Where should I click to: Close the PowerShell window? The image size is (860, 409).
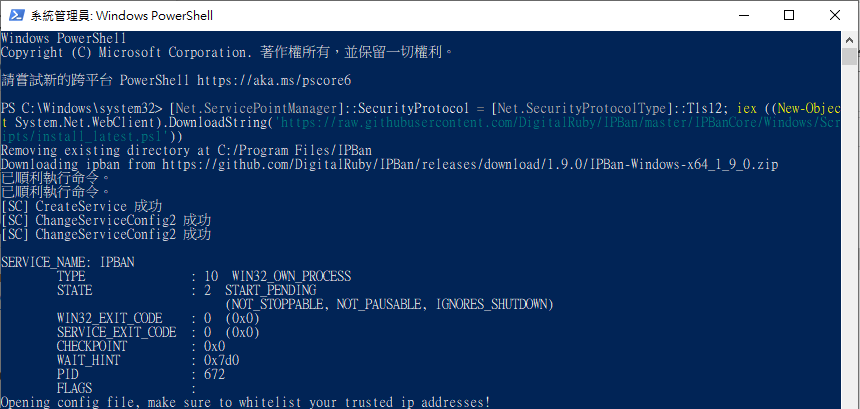pos(835,15)
